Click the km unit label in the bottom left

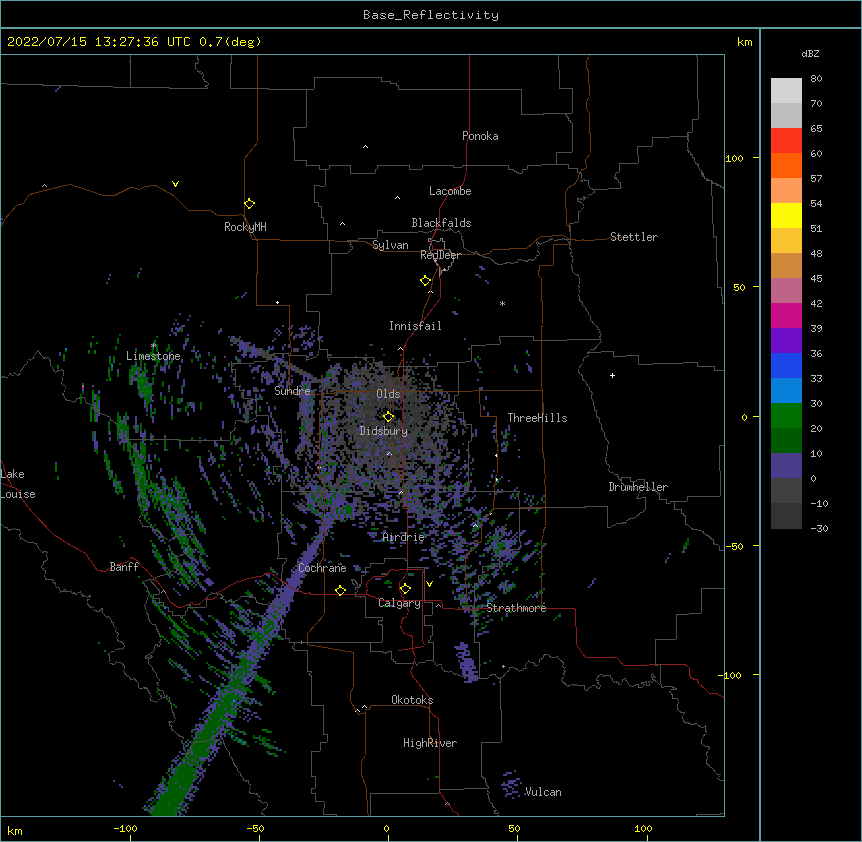point(15,831)
